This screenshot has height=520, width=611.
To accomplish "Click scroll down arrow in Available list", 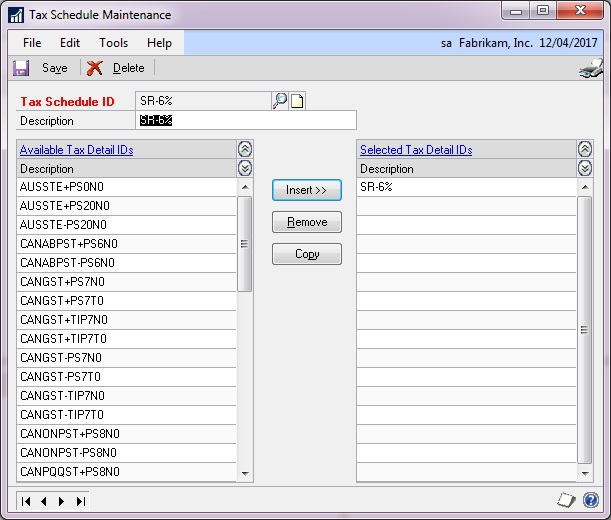I will pos(245,473).
